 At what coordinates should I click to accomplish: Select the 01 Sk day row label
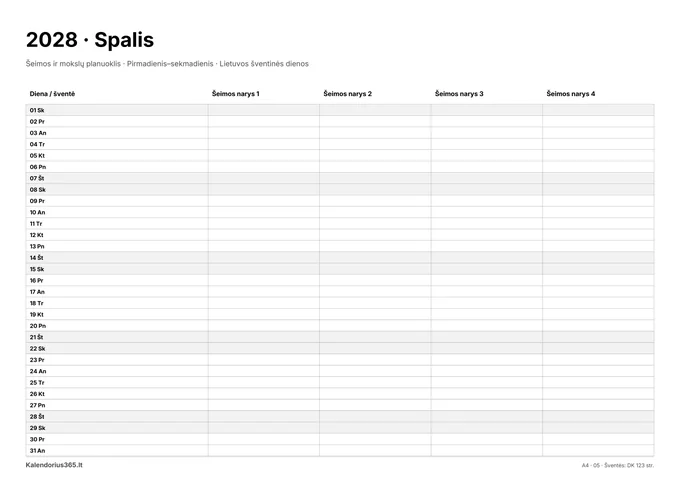click(37, 110)
